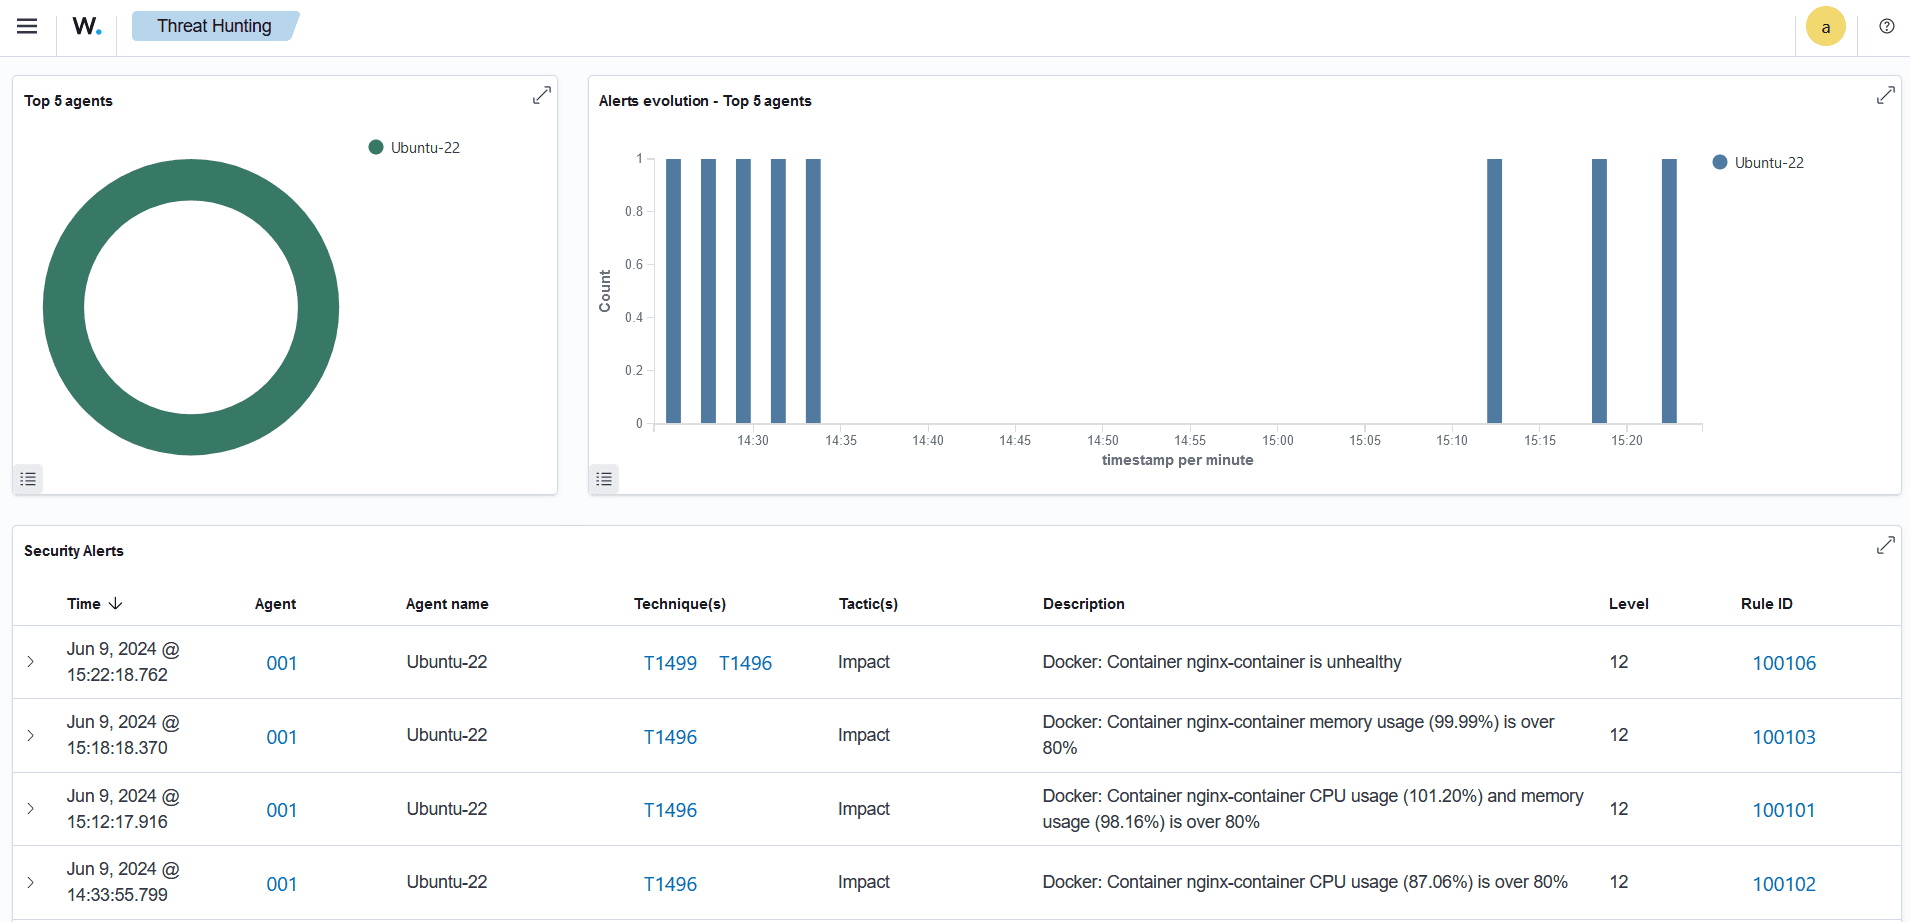Expand the Top 5 agents panel fullscreen
Screen dimensions: 1910x922
[x=541, y=95]
